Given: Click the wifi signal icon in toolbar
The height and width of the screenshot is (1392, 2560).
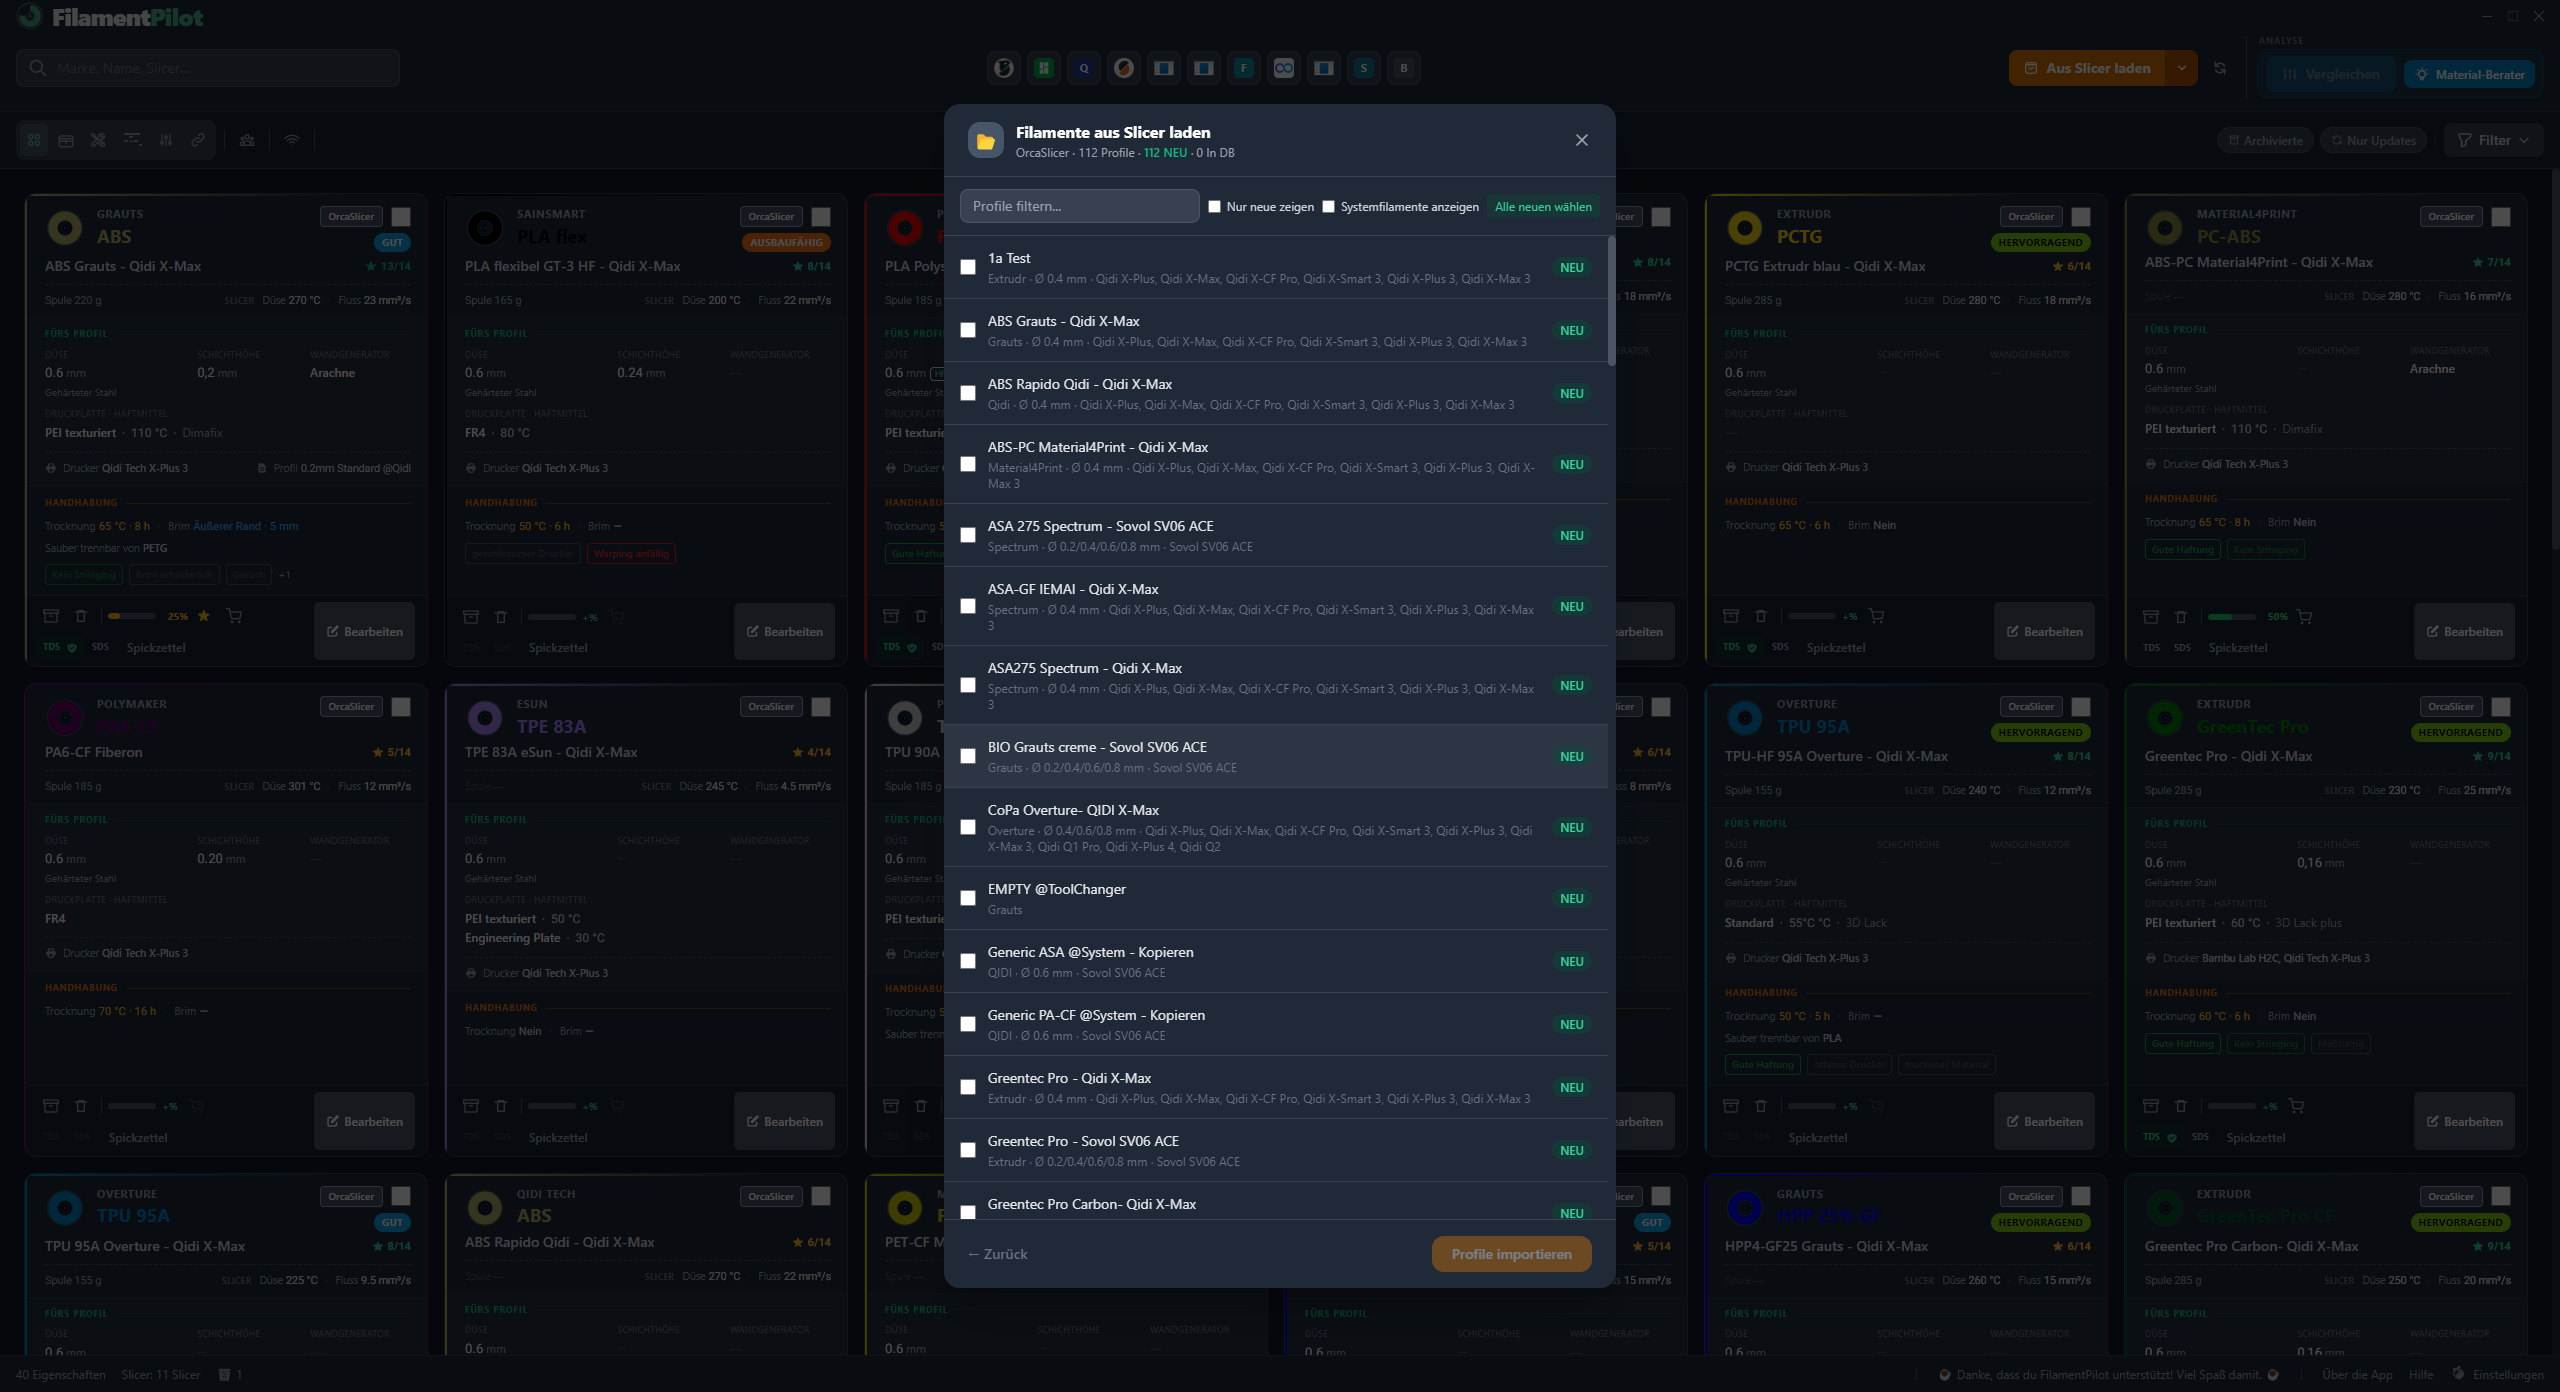Looking at the screenshot, I should coord(292,140).
